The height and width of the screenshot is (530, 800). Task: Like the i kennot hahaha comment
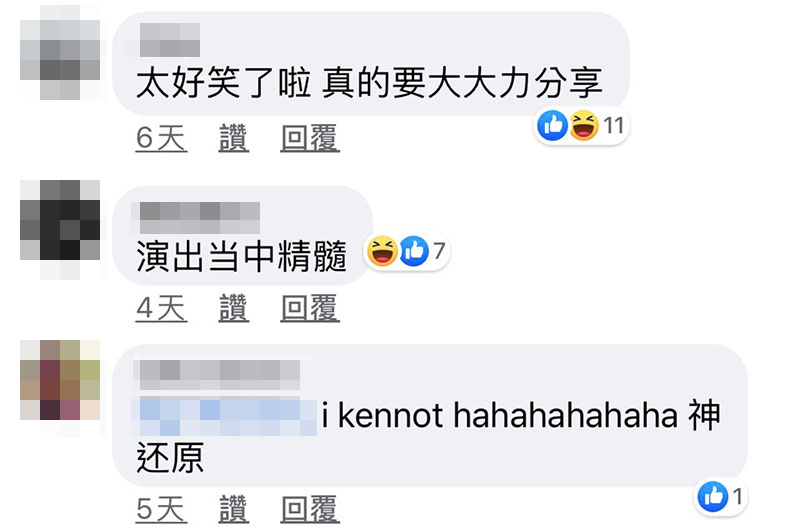click(x=234, y=509)
